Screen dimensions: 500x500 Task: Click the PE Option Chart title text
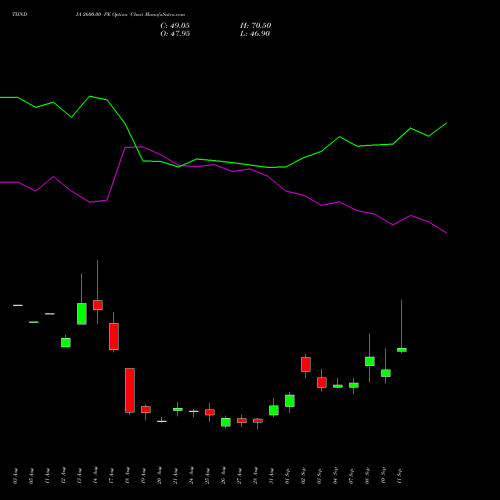click(130, 15)
